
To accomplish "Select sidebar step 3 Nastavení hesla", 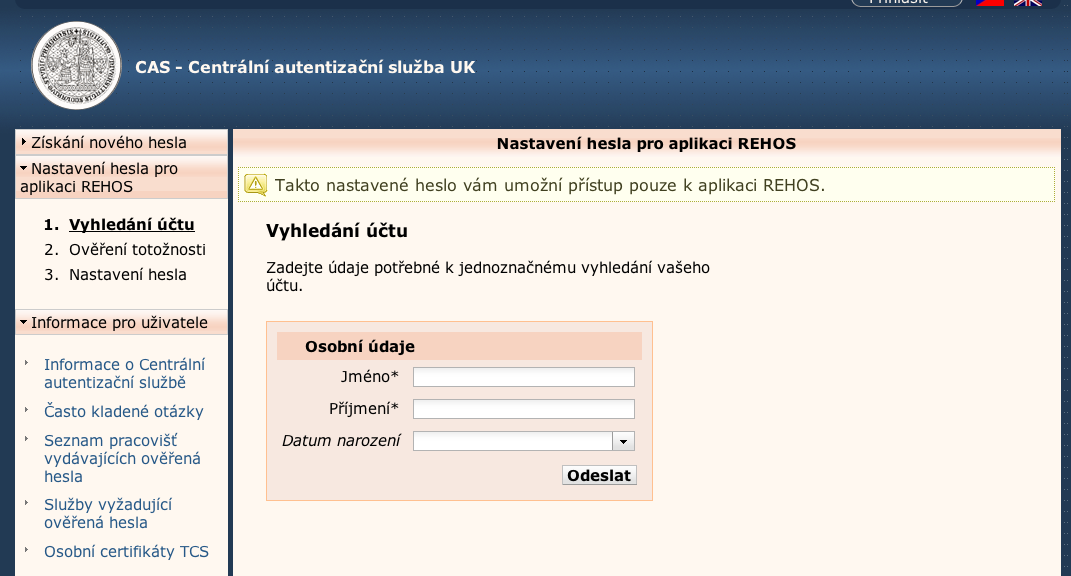I will point(128,275).
